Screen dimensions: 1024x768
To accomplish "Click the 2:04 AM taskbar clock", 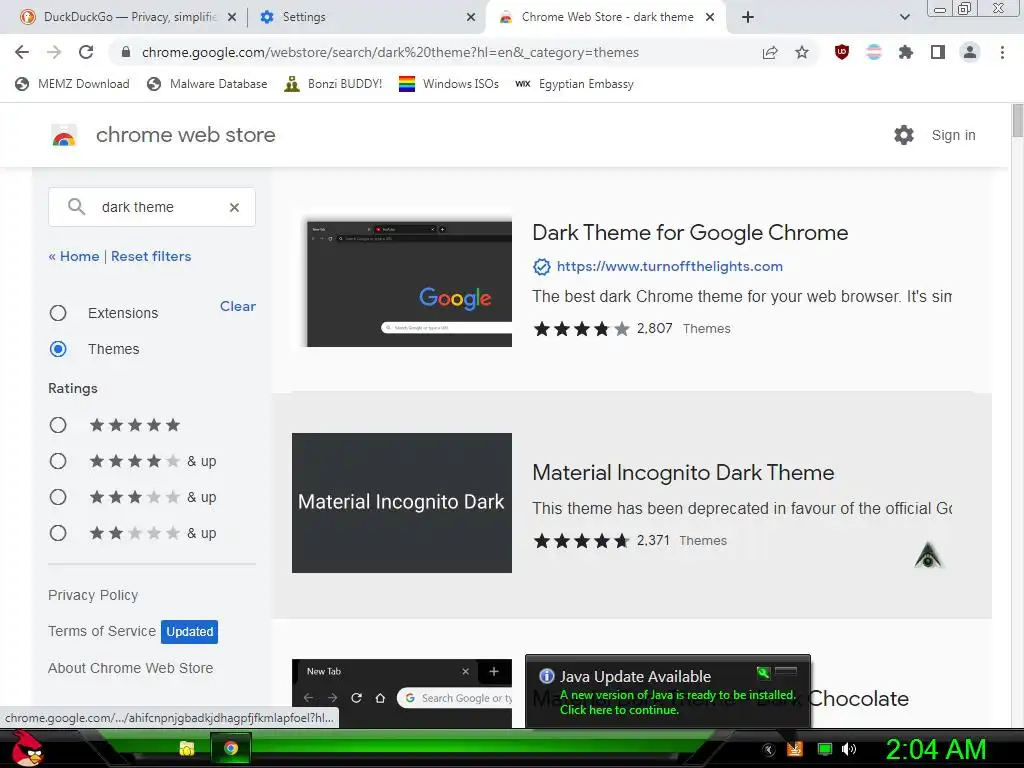I will coord(936,749).
